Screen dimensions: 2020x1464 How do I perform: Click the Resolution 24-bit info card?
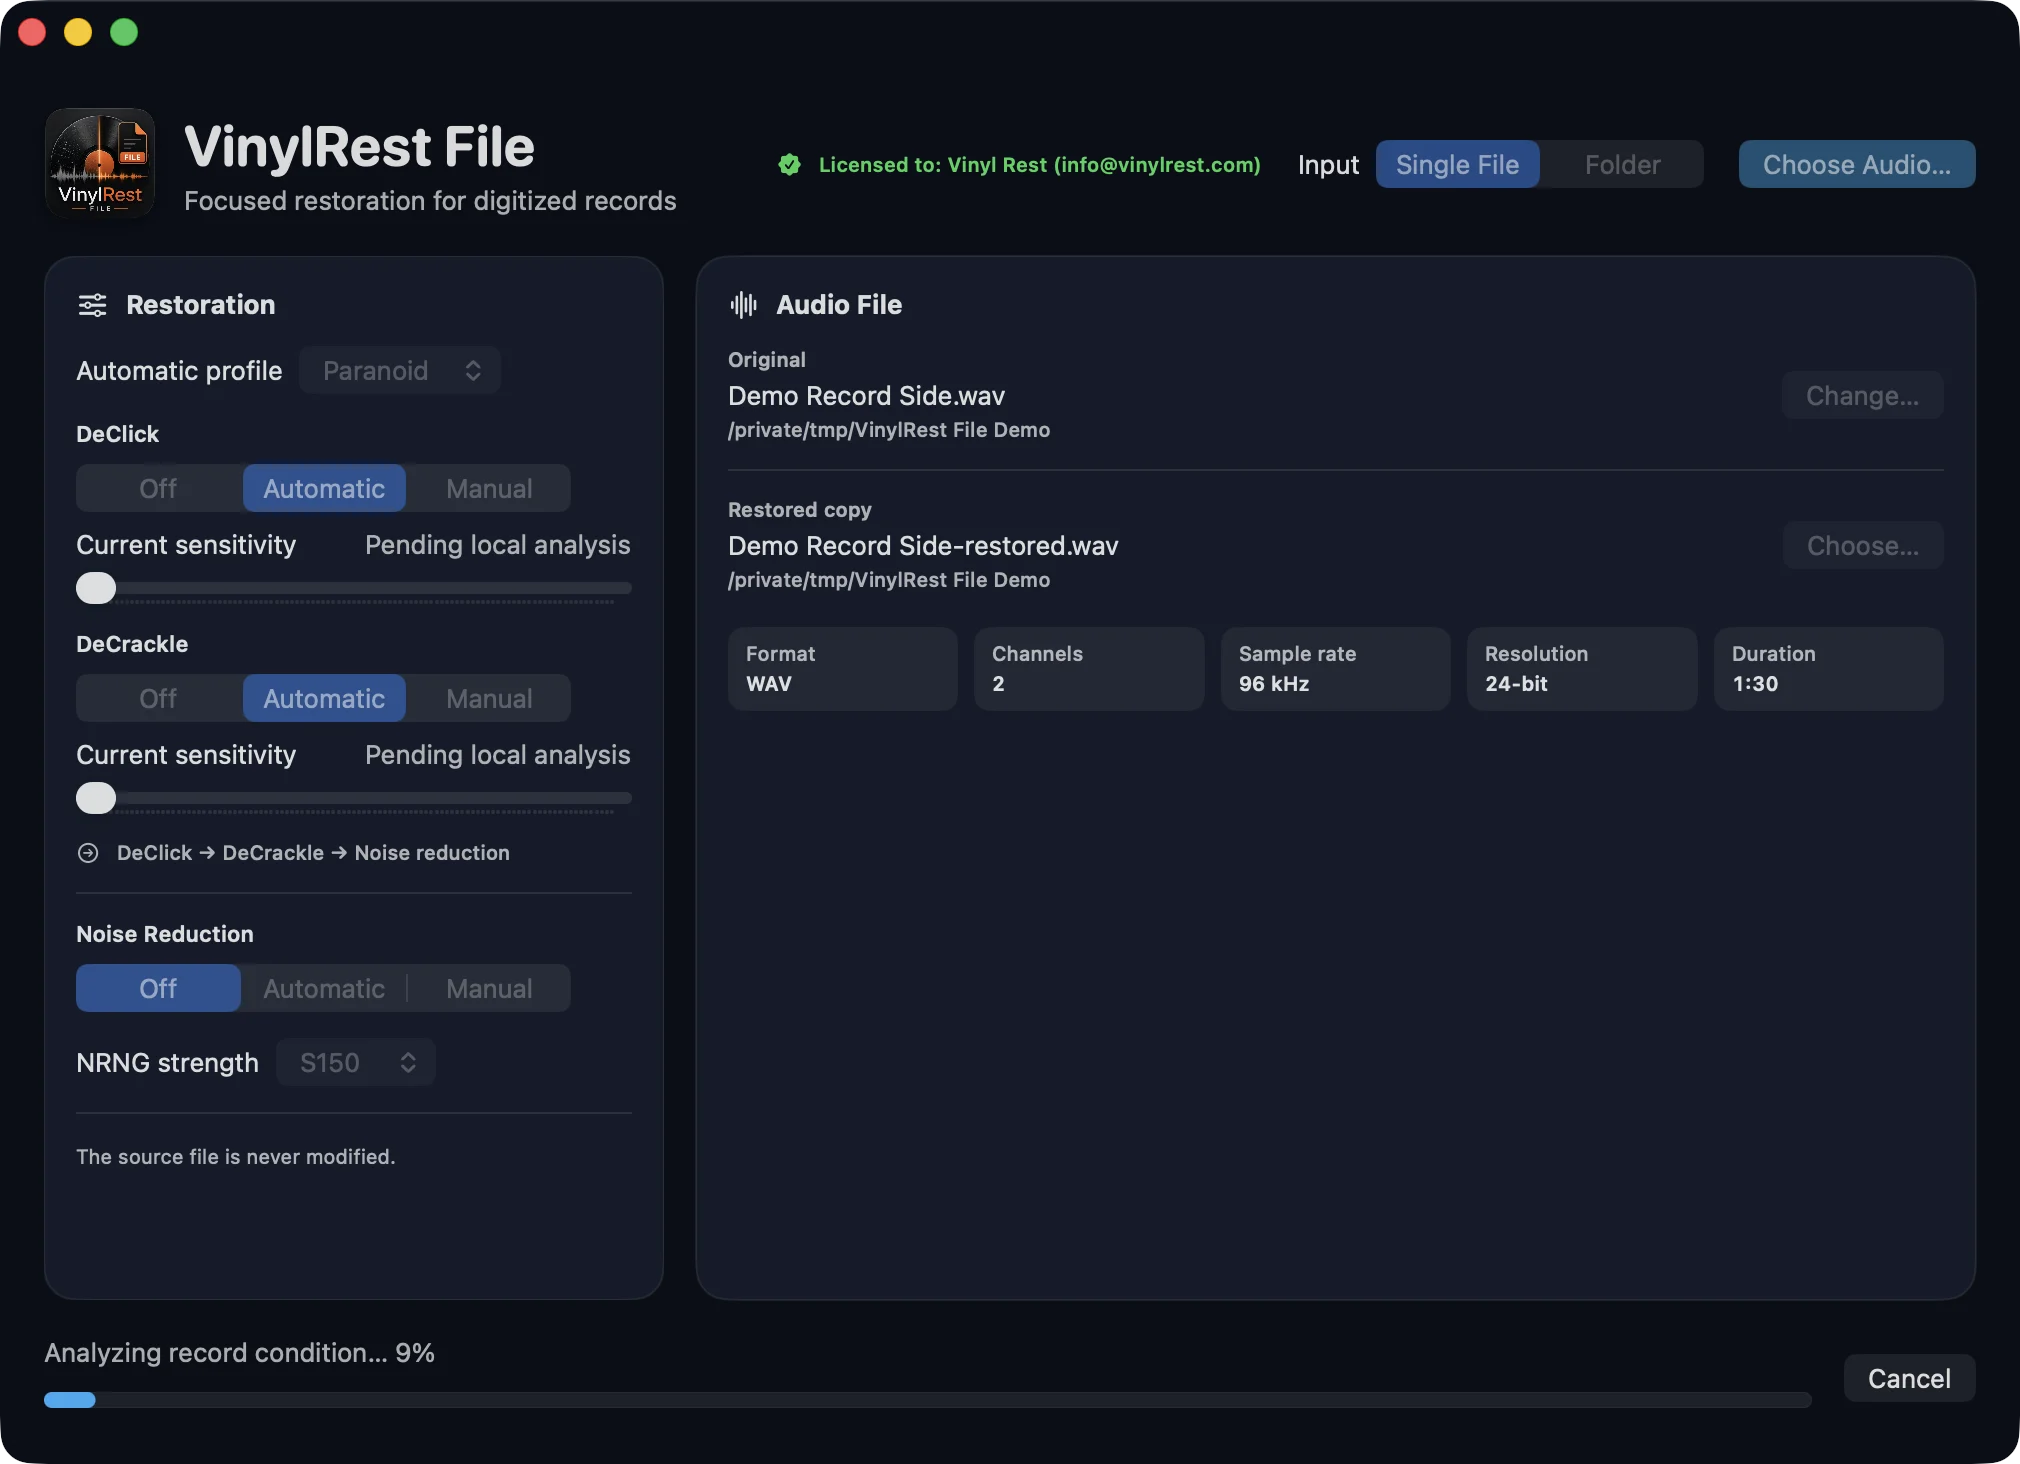pos(1582,669)
